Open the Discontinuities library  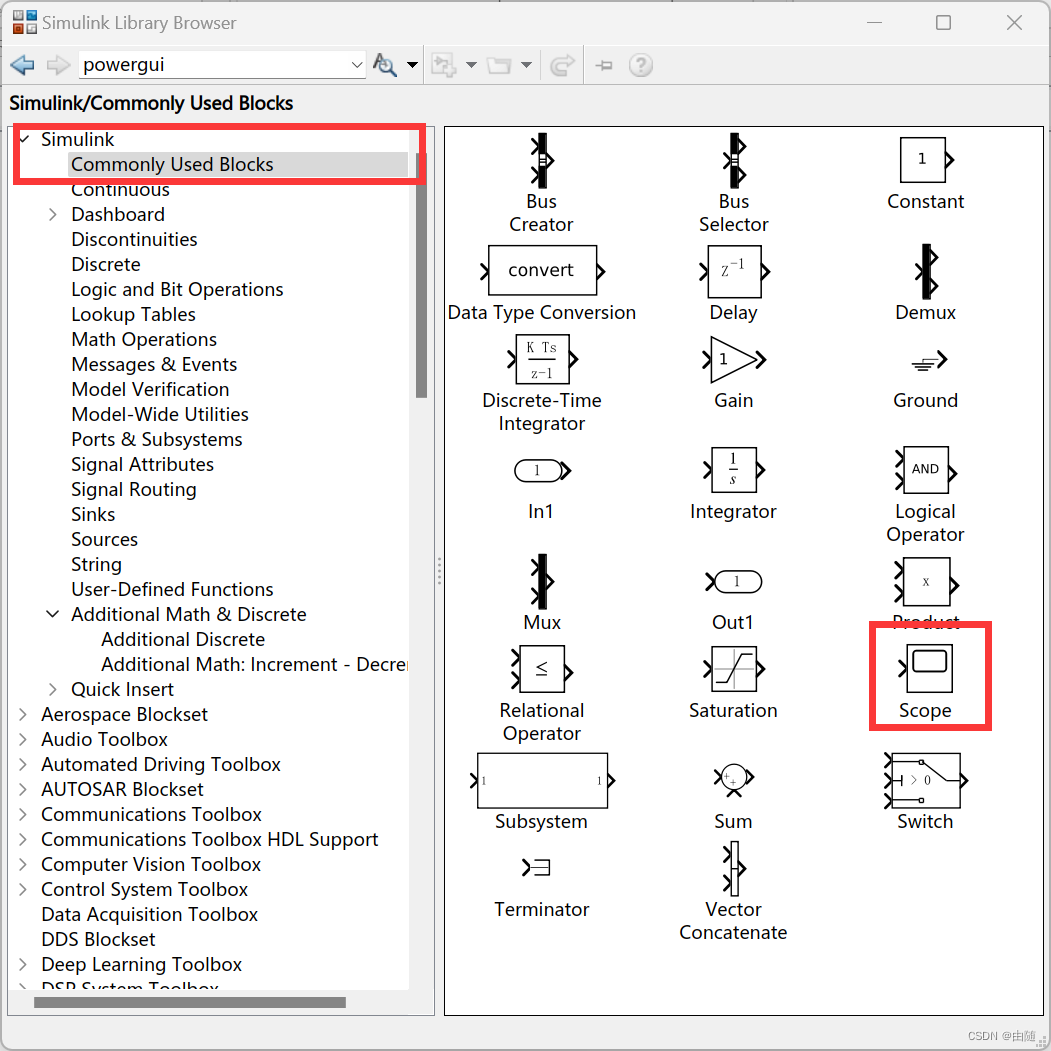134,239
